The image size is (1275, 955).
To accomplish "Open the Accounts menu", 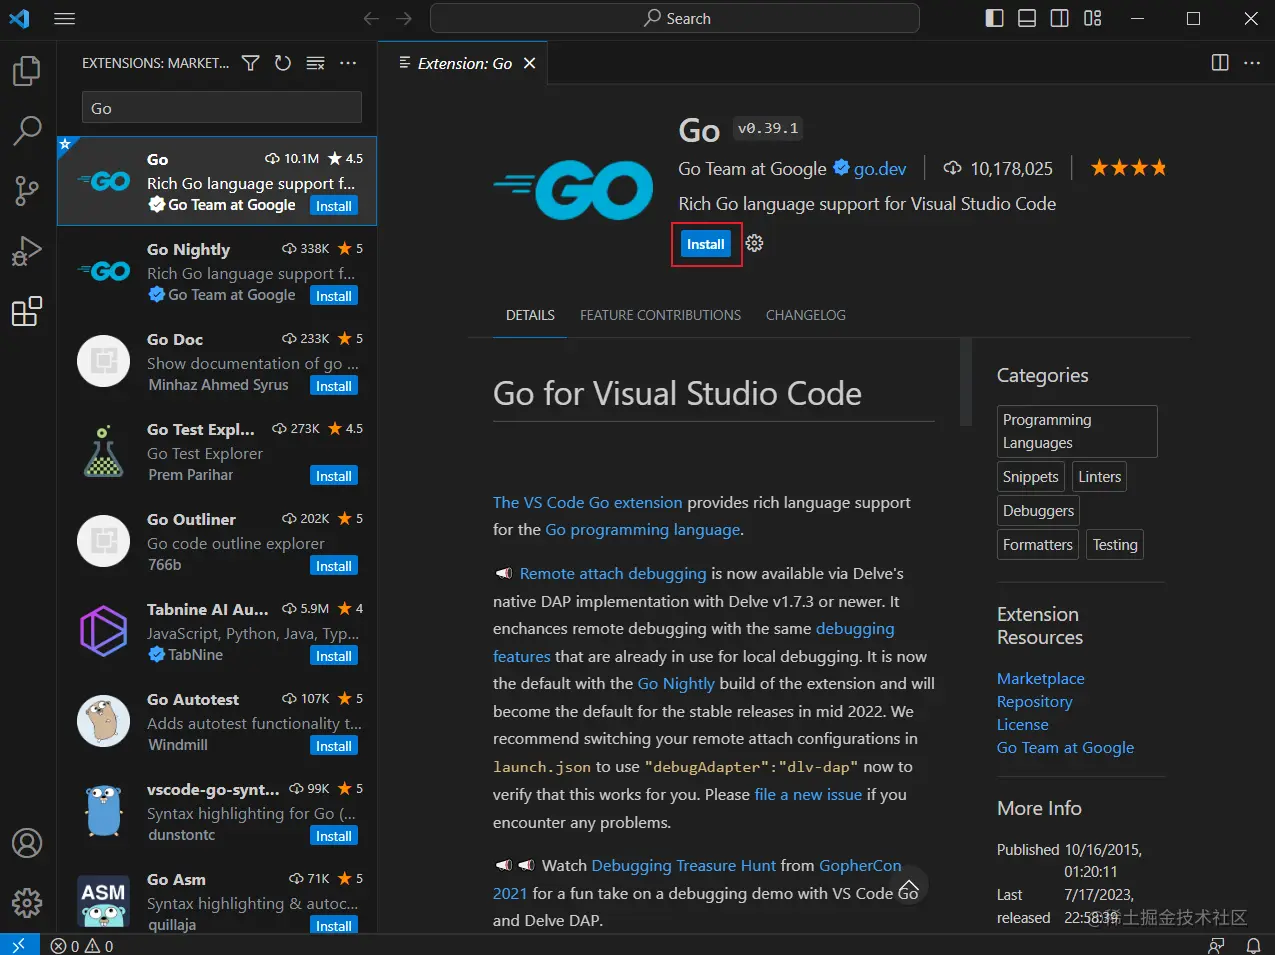I will coord(27,843).
